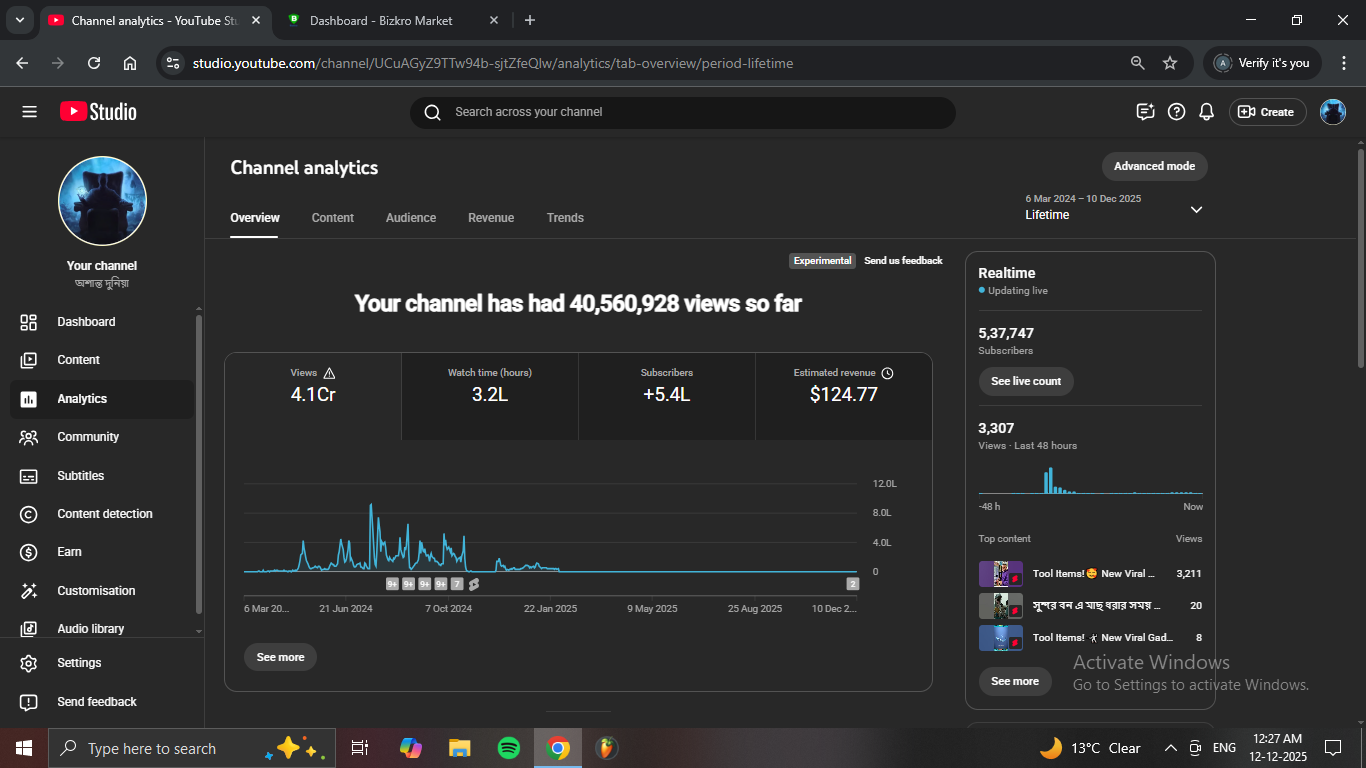Click the Help question mark icon
The width and height of the screenshot is (1366, 768).
tap(1177, 112)
